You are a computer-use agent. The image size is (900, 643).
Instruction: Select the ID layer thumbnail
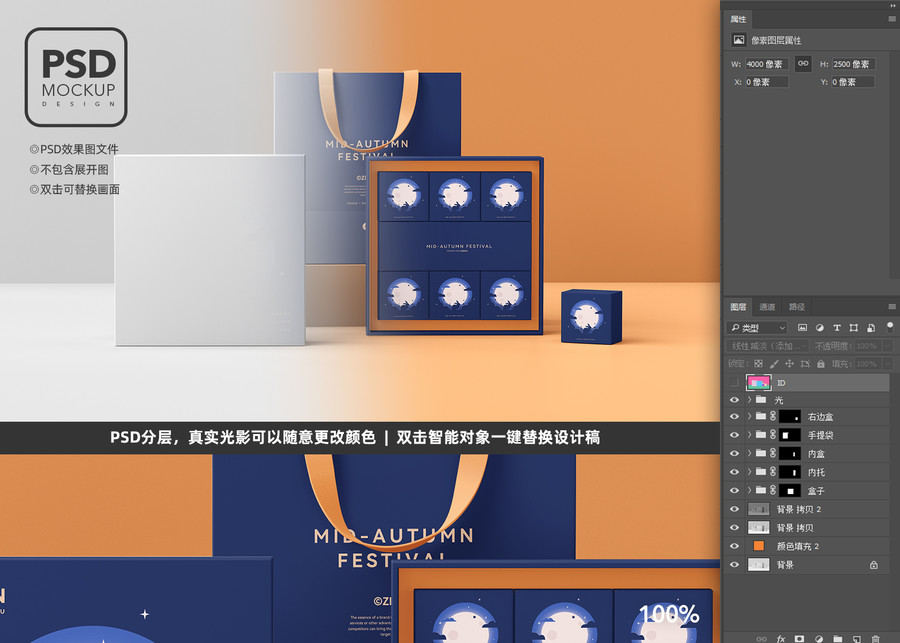pos(759,382)
